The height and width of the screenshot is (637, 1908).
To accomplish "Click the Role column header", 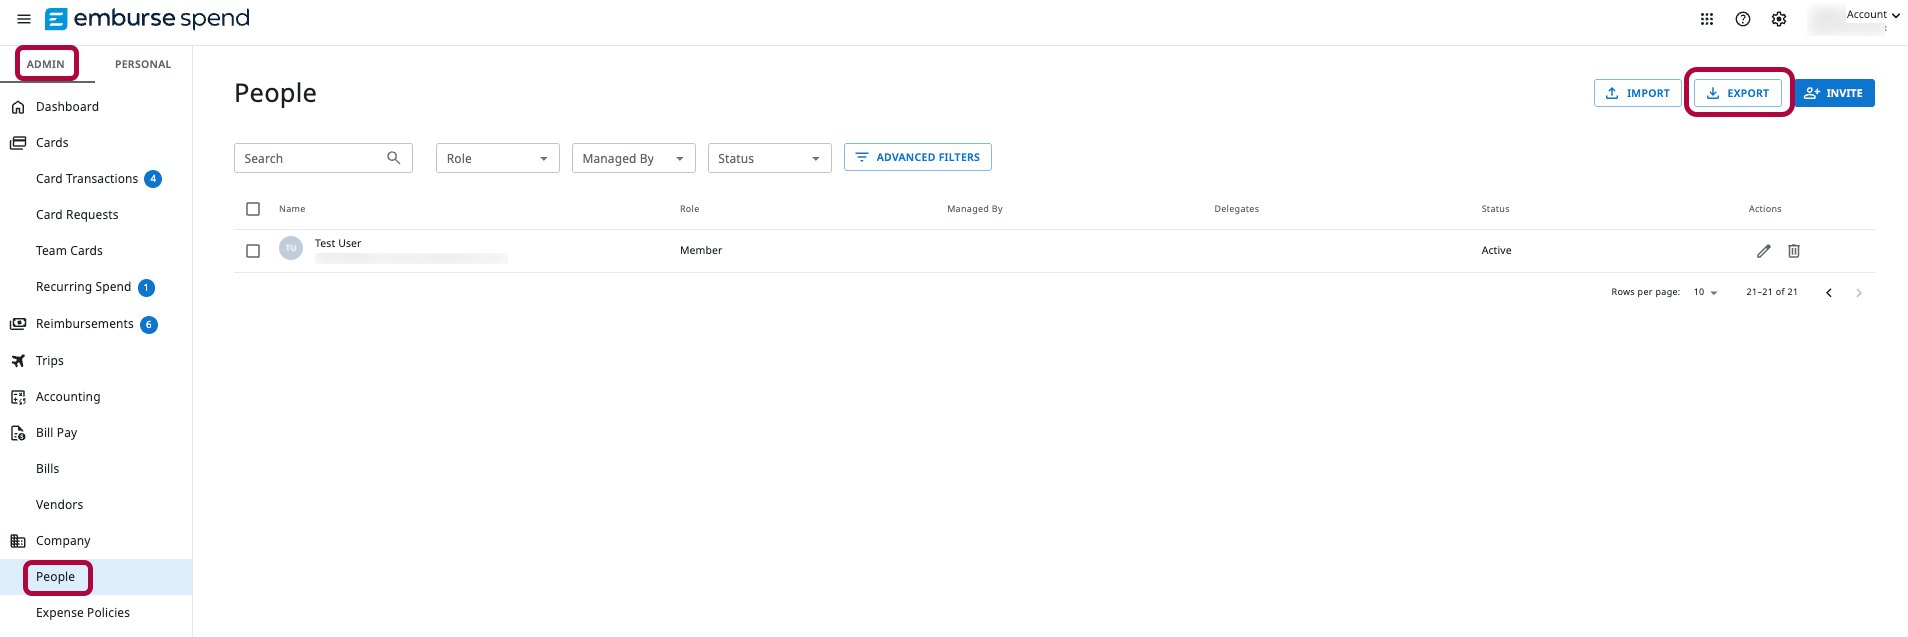I will tap(690, 209).
